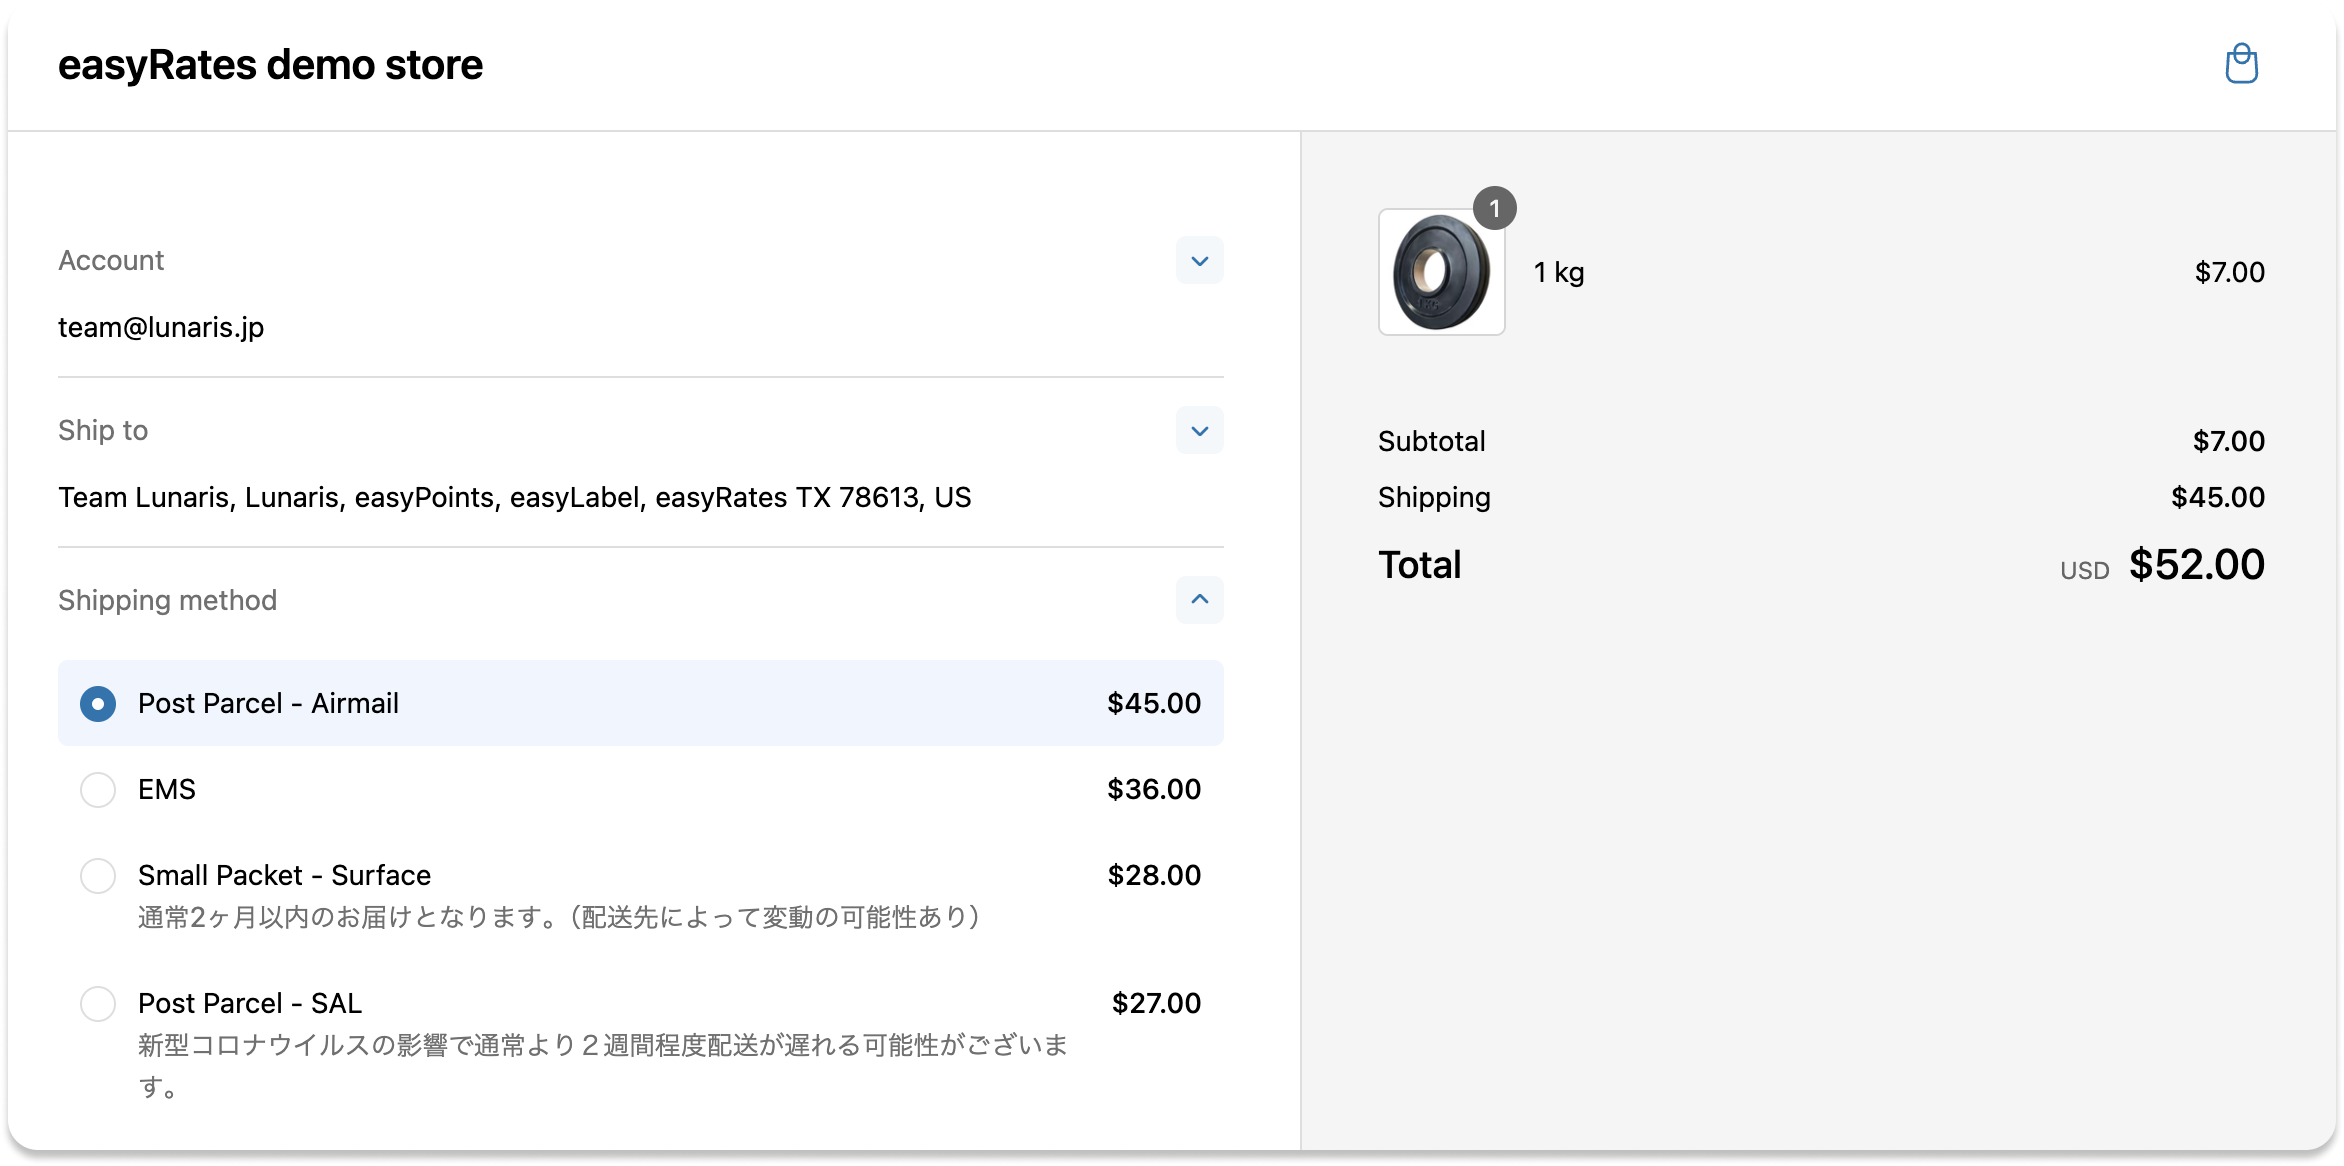Click the quantity badge on the product image
This screenshot has width=2344, height=1166.
coord(1496,209)
